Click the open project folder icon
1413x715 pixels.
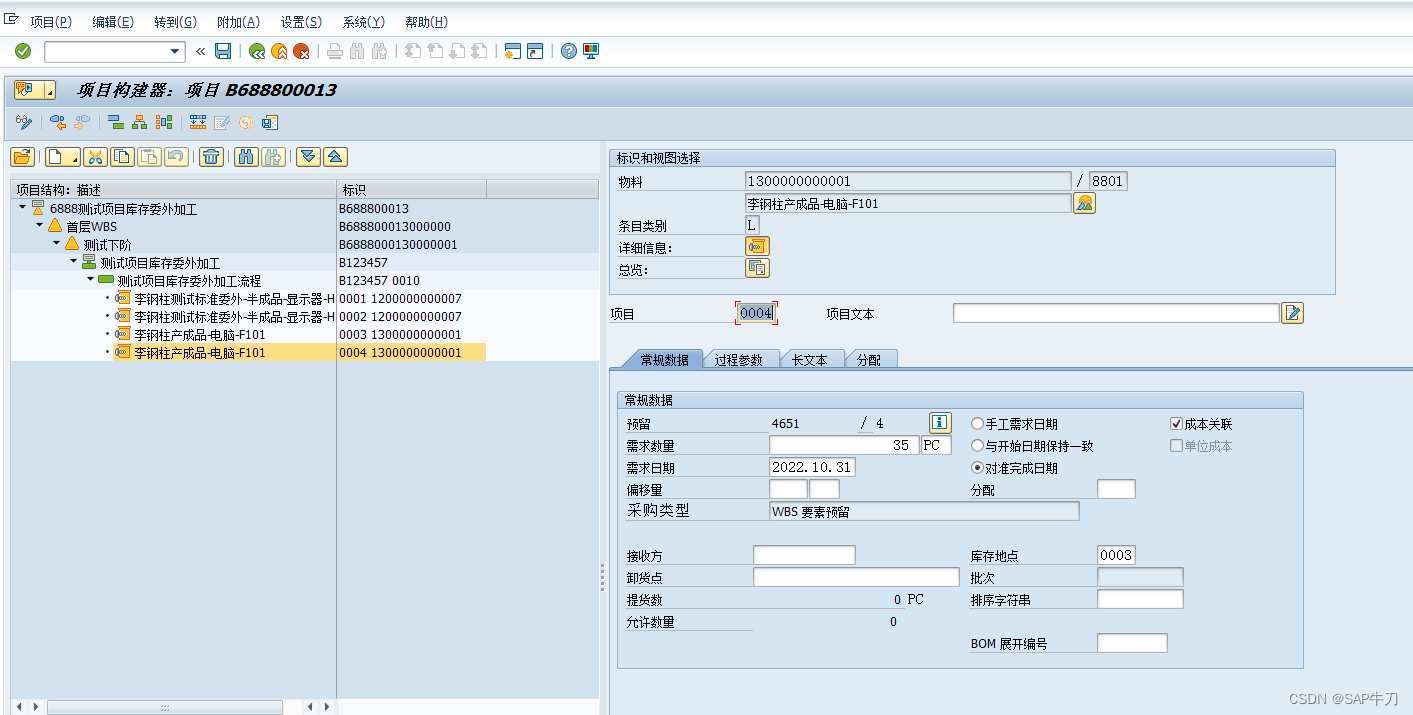pyautogui.click(x=22, y=156)
